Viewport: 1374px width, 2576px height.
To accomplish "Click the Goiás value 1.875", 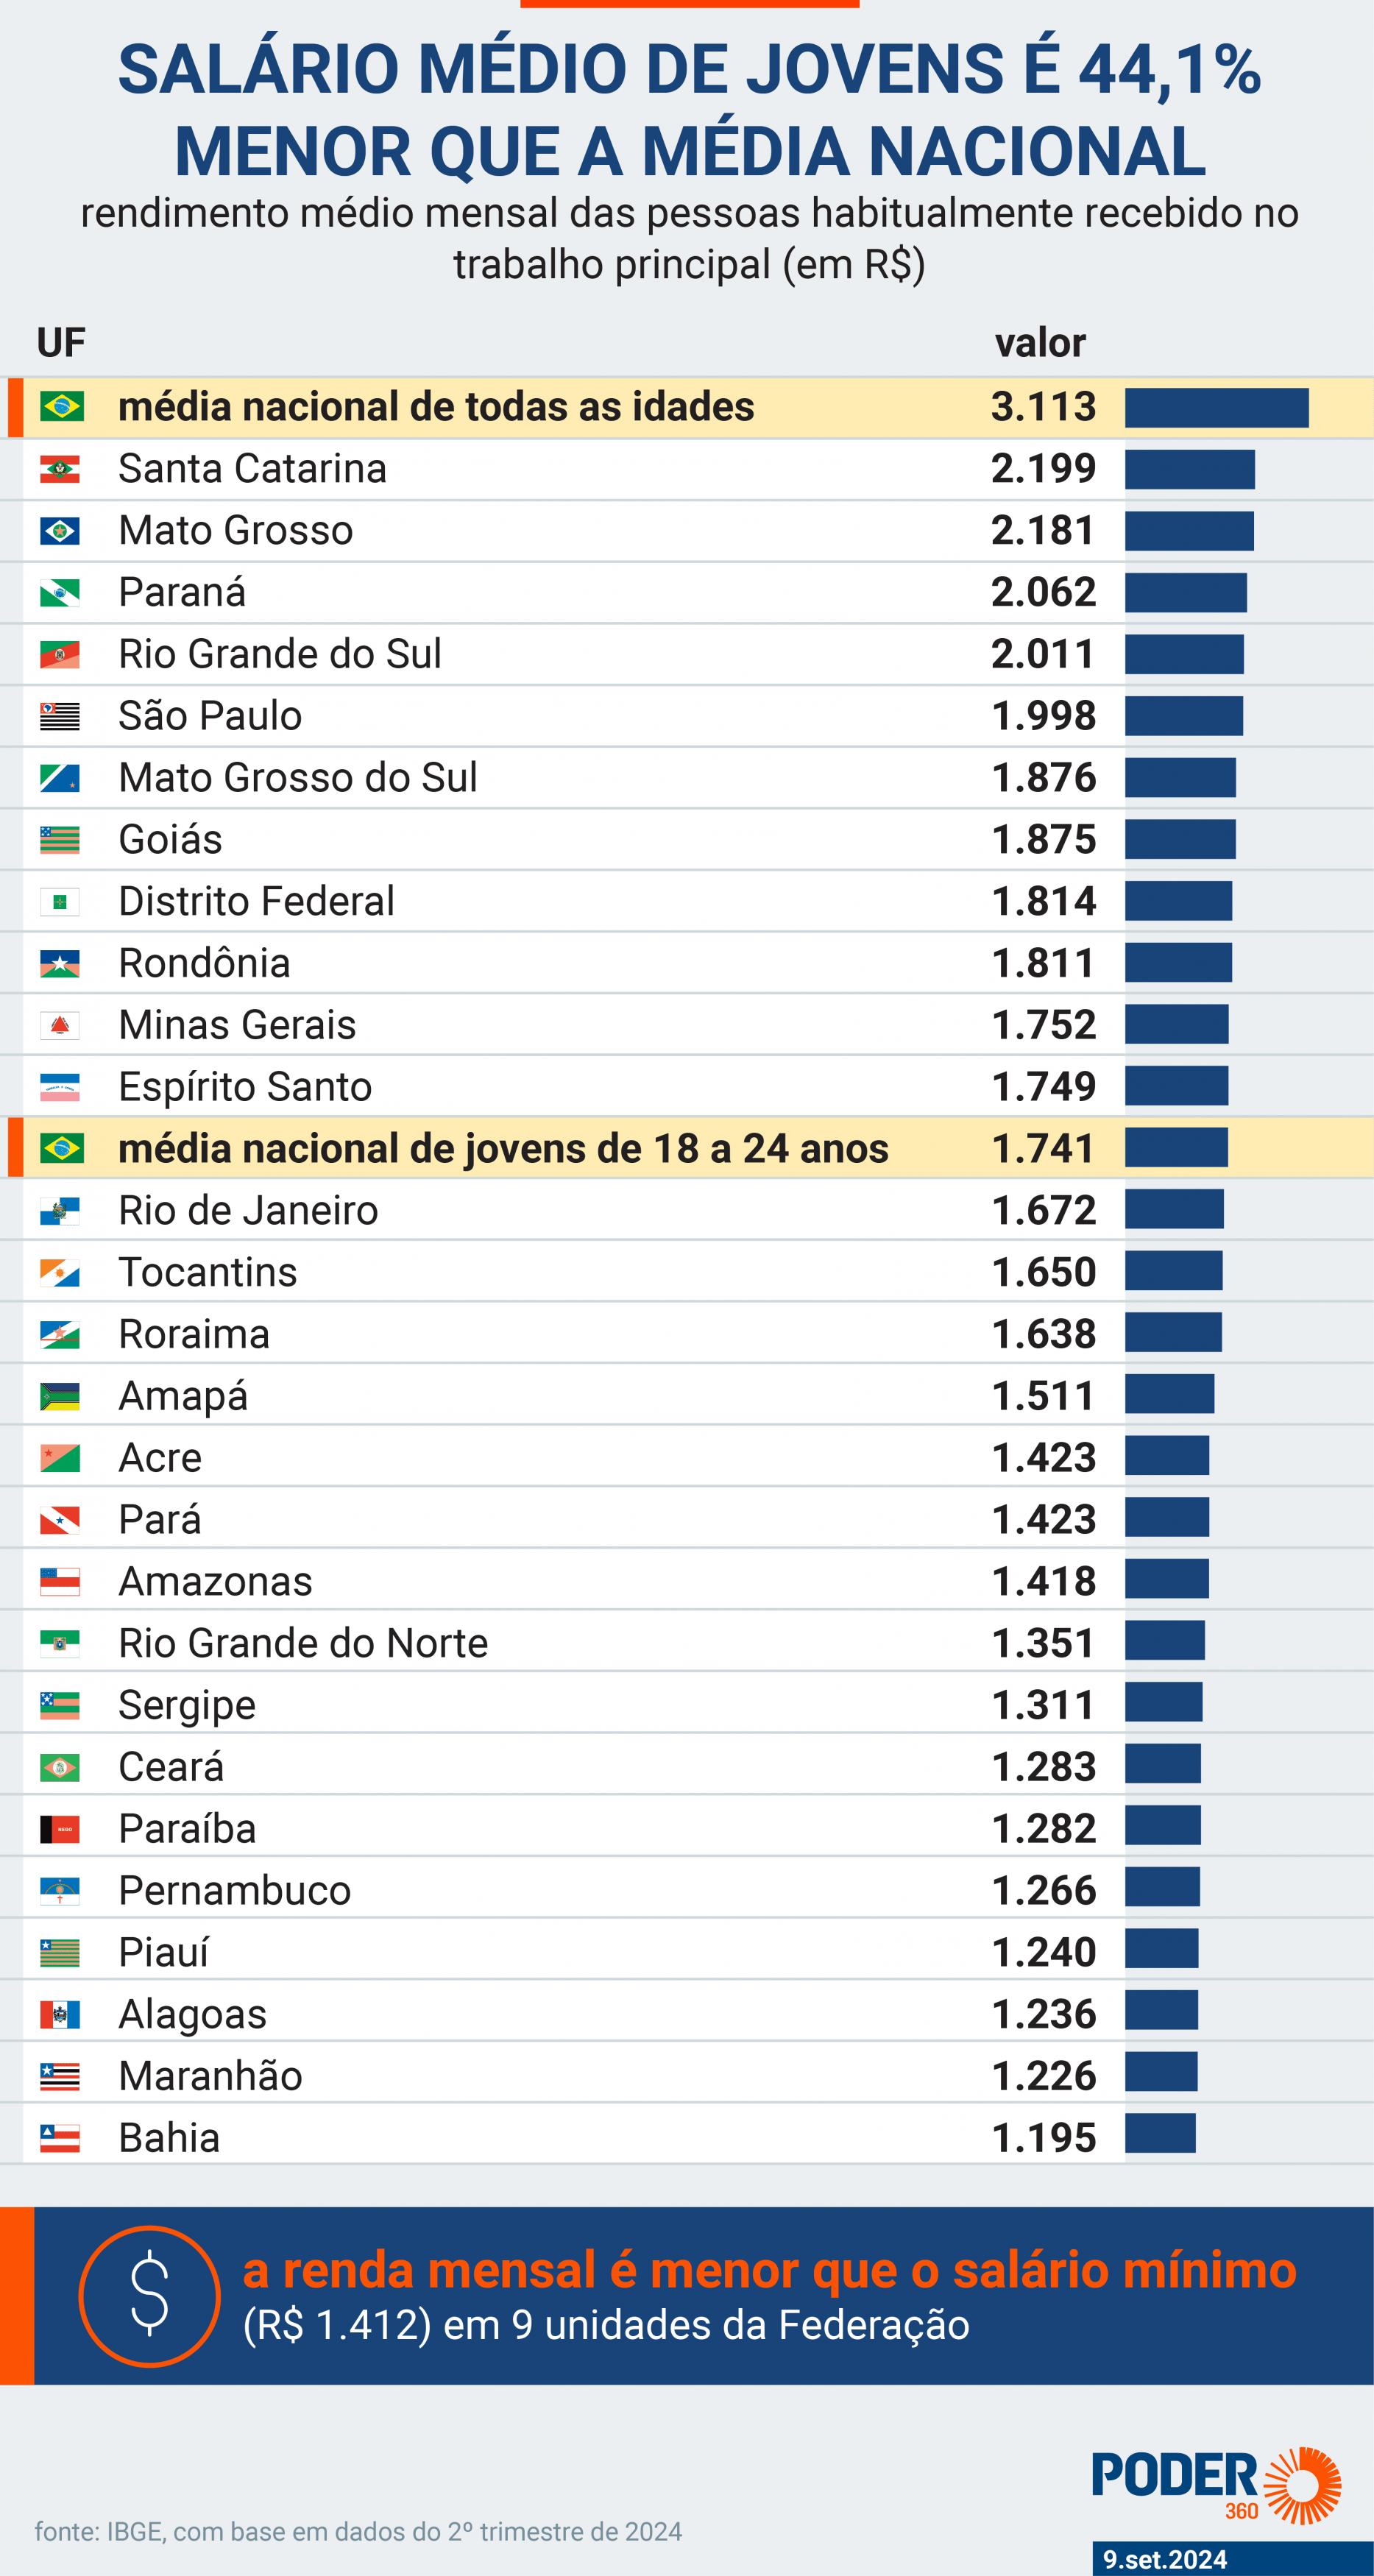I will (1044, 840).
